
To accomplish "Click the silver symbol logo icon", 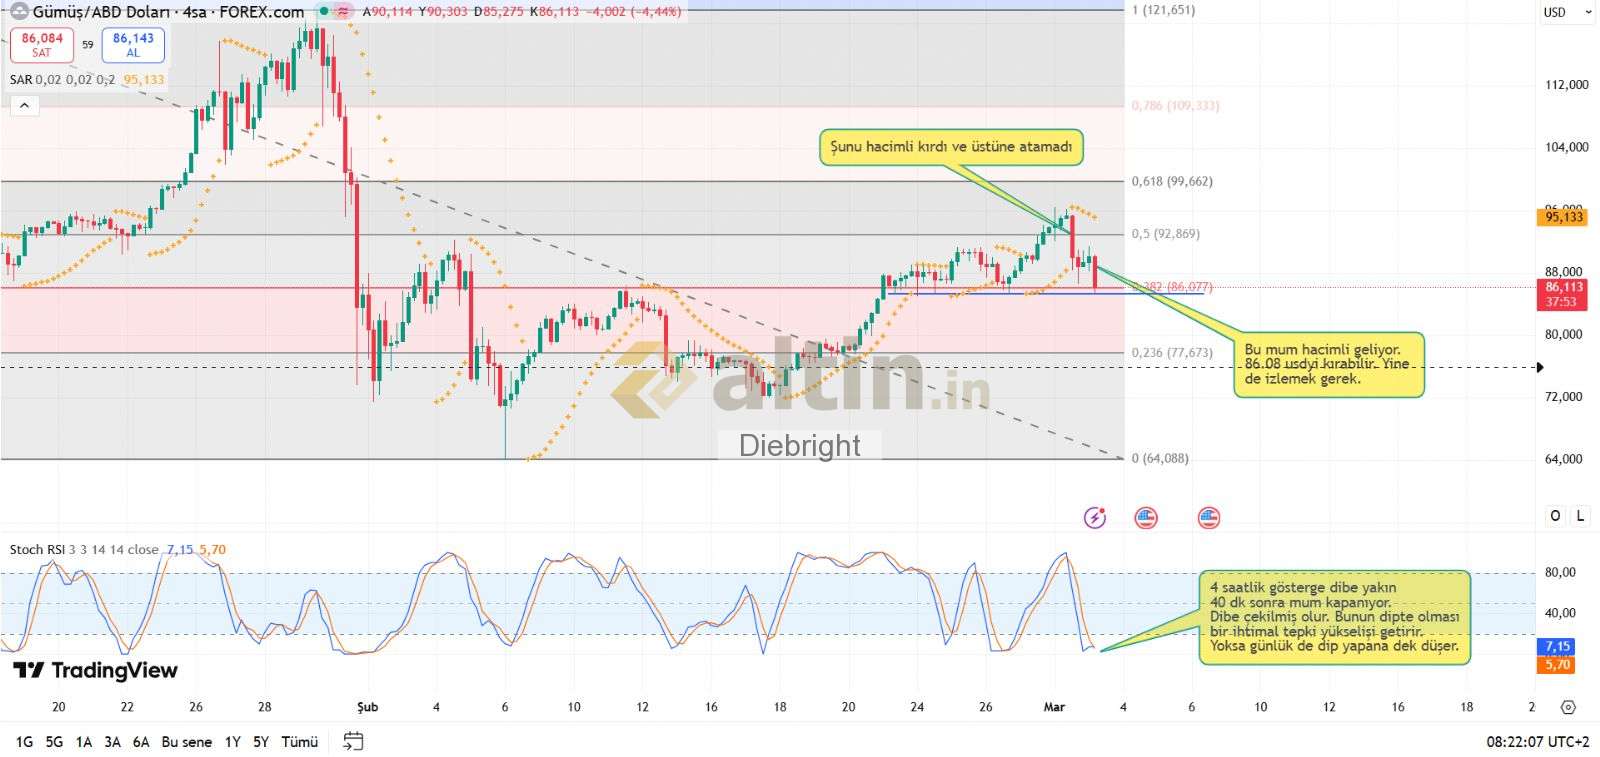I will pos(18,12).
